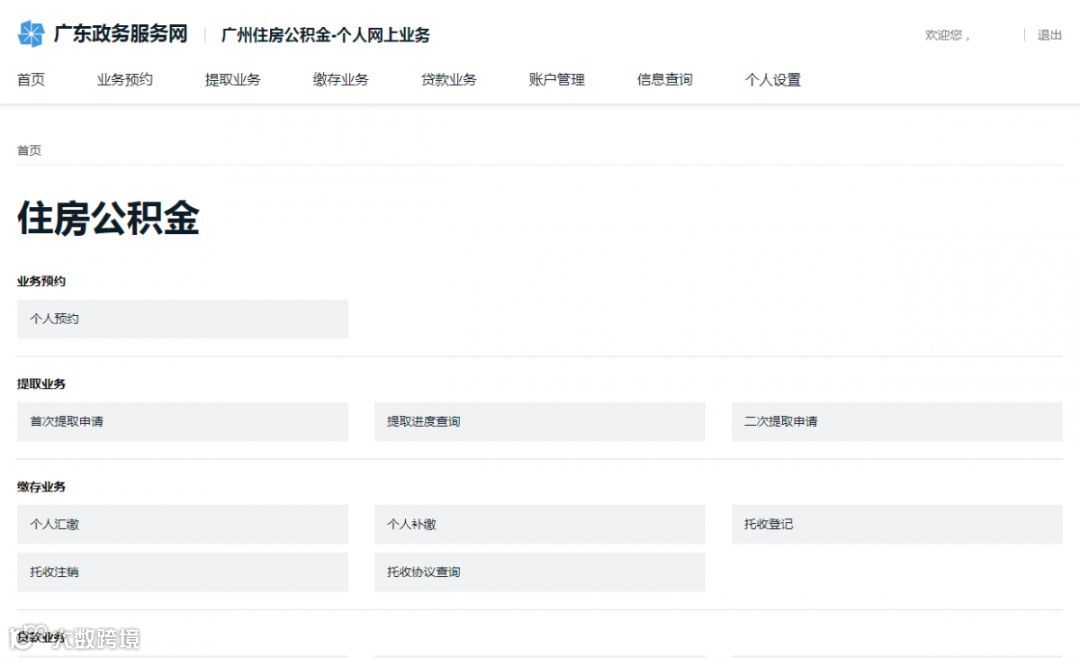This screenshot has height=658, width=1080.
Task: Click the 广东政务服务网 site title
Action: [x=121, y=34]
